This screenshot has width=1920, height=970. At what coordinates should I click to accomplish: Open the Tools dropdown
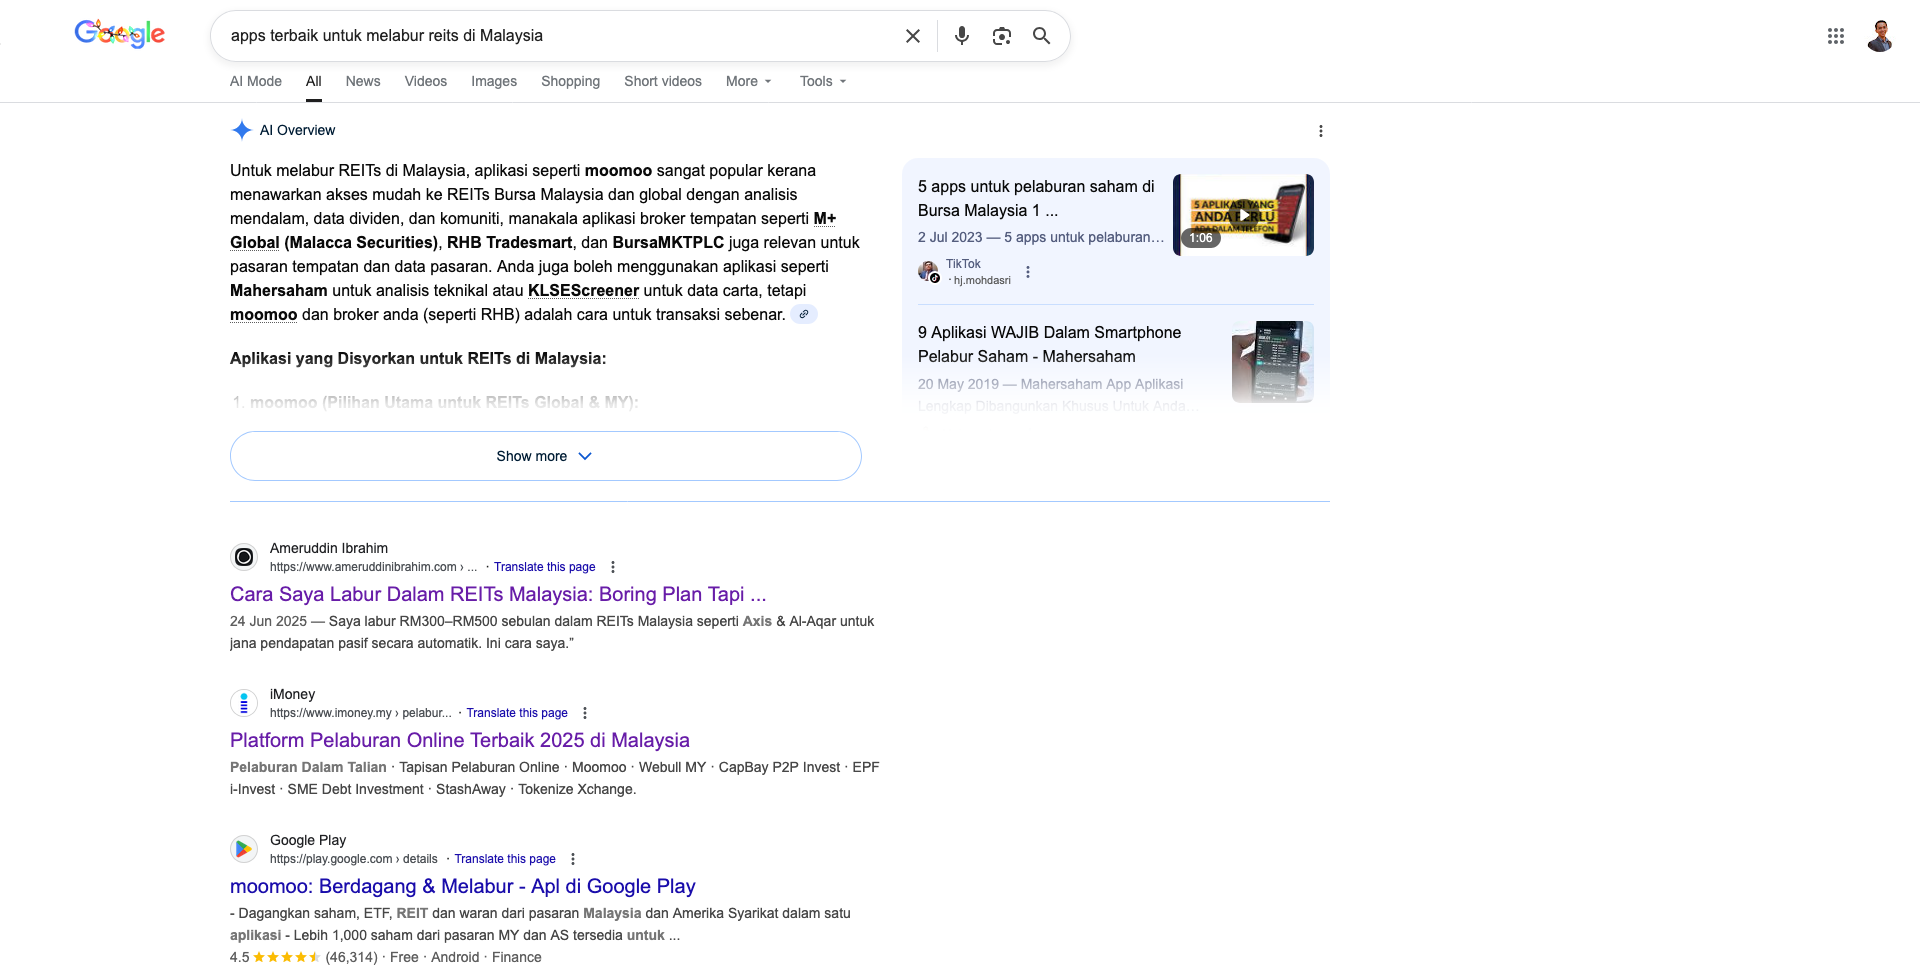tap(822, 81)
